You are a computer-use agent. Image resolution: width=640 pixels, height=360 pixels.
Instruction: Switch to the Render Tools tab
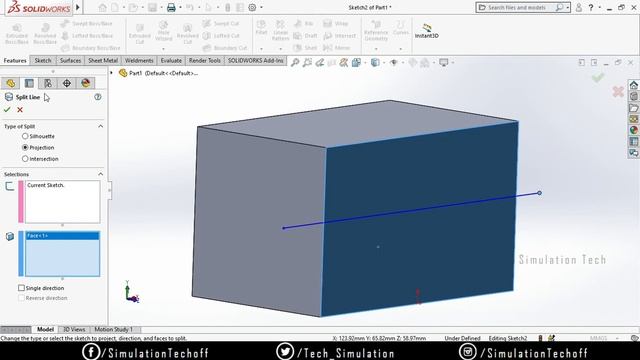tap(204, 60)
